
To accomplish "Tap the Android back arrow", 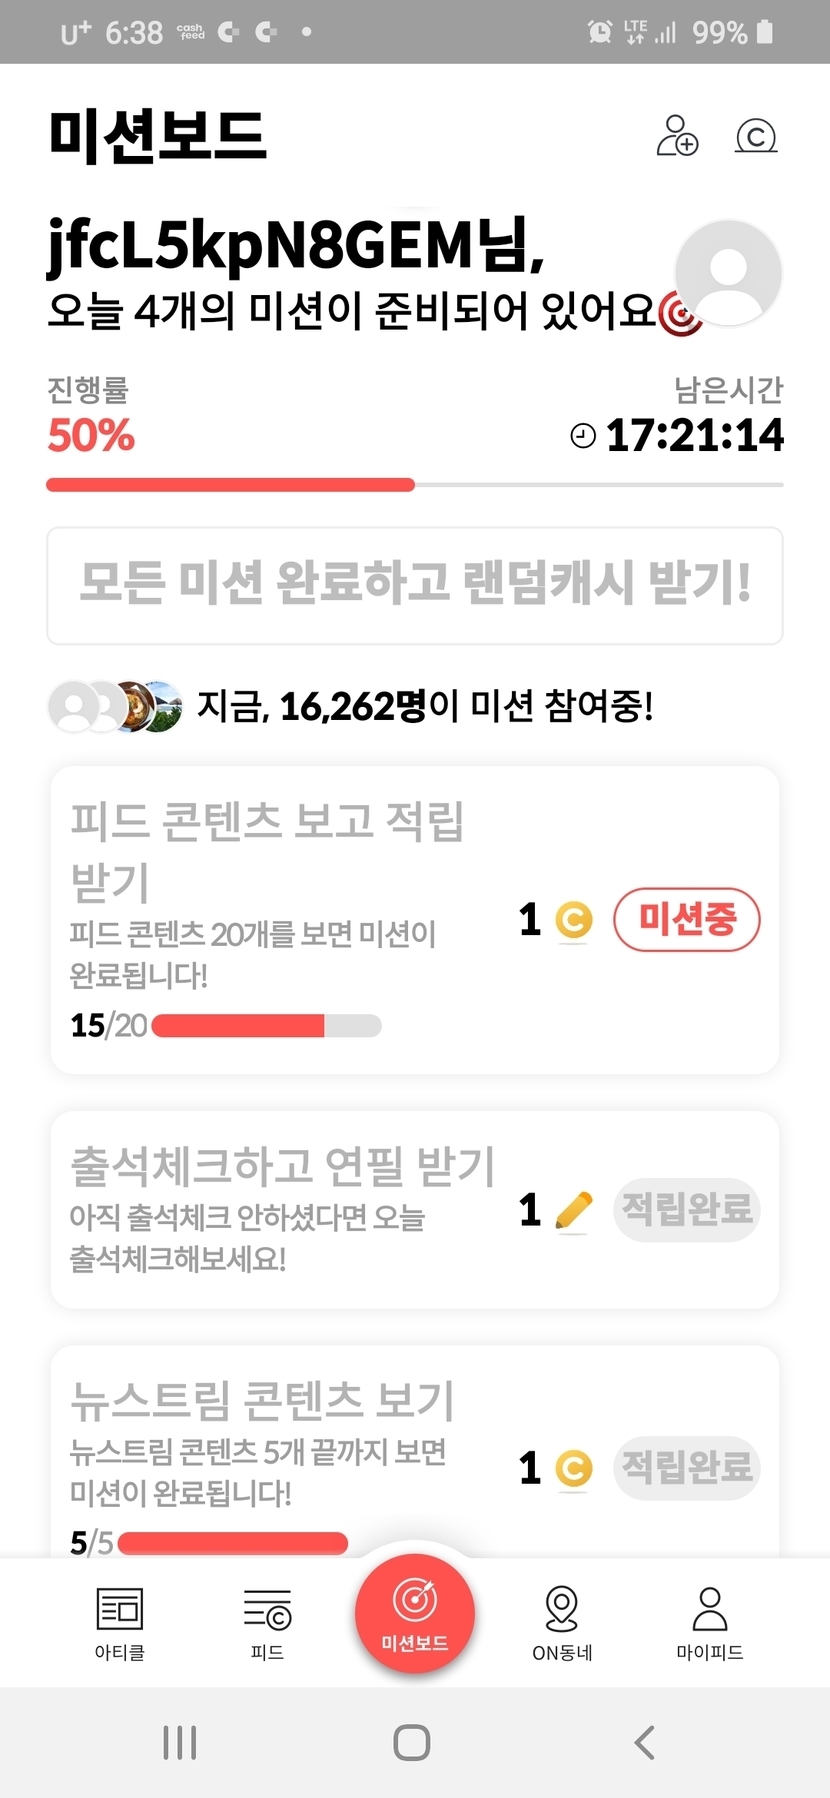I will coord(645,1743).
